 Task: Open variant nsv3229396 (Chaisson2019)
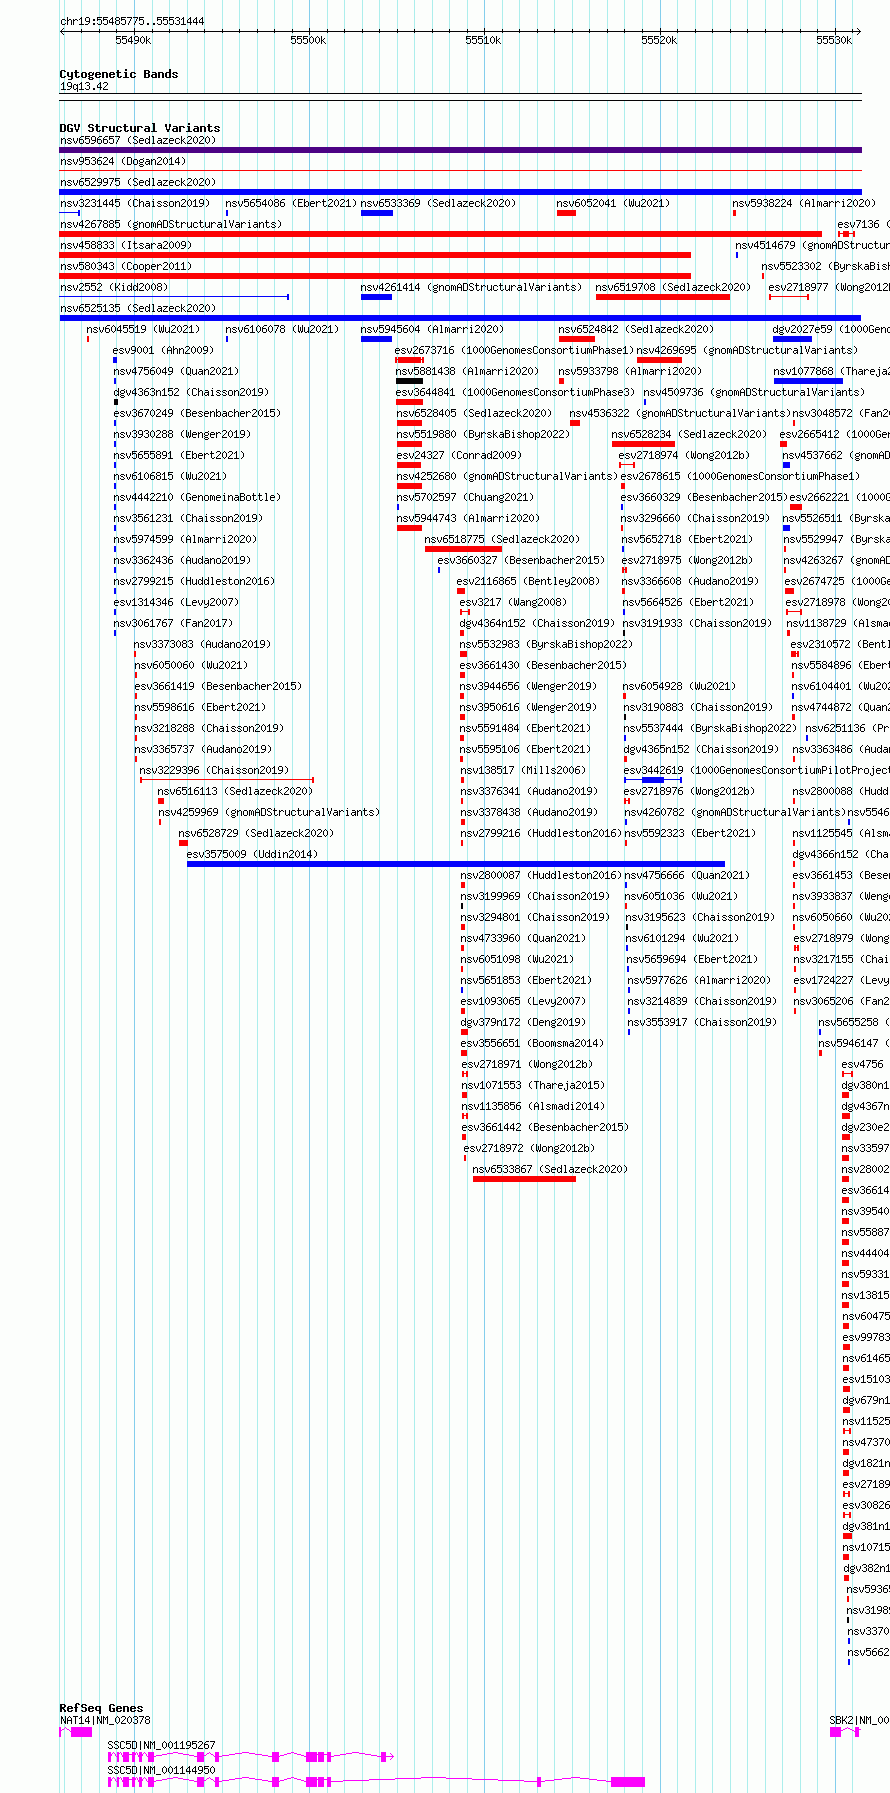[214, 770]
